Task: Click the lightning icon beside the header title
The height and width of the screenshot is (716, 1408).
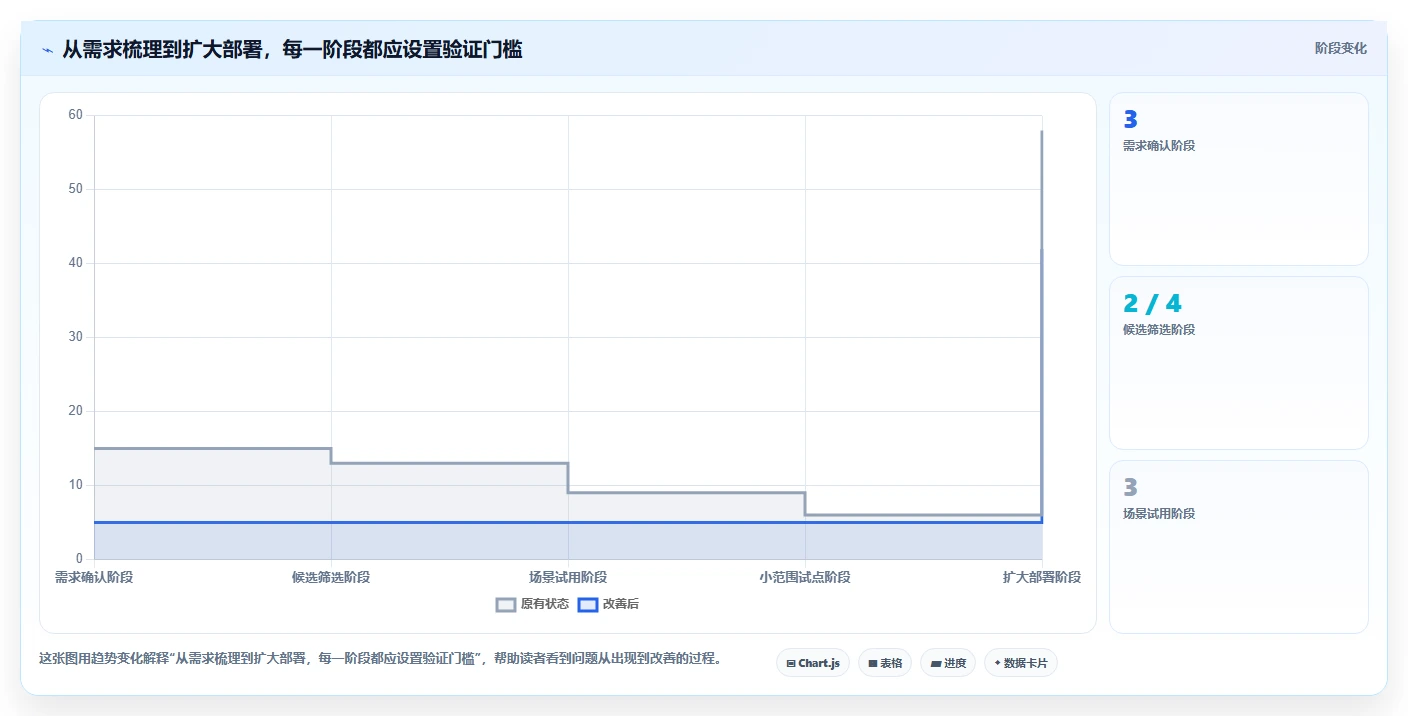Action: point(47,49)
